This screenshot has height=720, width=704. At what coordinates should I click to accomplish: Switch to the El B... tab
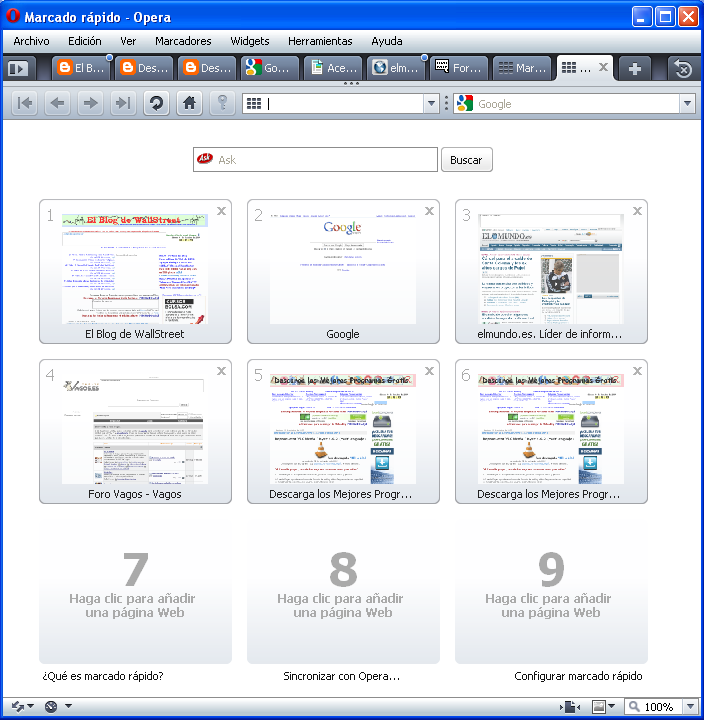point(81,68)
